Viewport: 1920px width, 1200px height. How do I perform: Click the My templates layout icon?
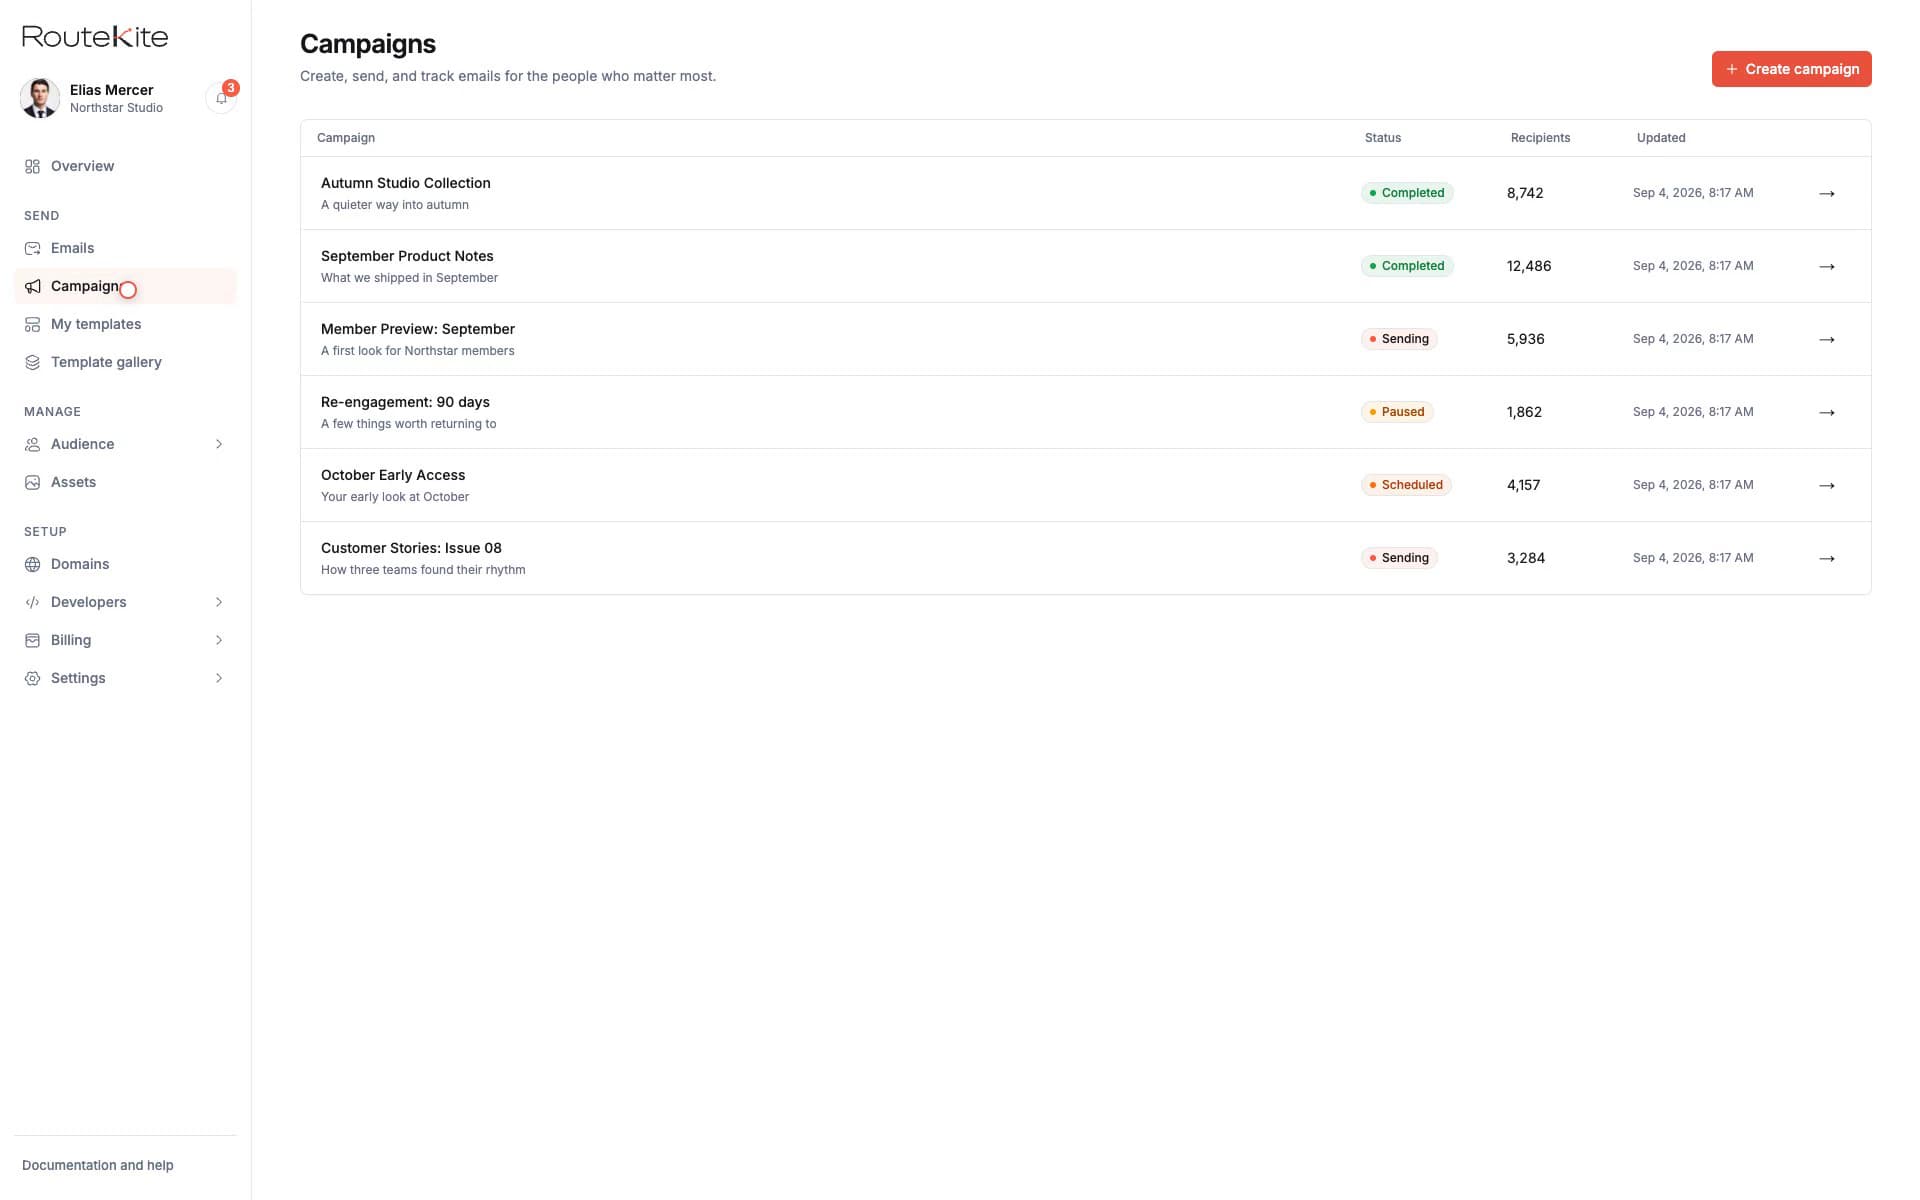pyautogui.click(x=32, y=324)
